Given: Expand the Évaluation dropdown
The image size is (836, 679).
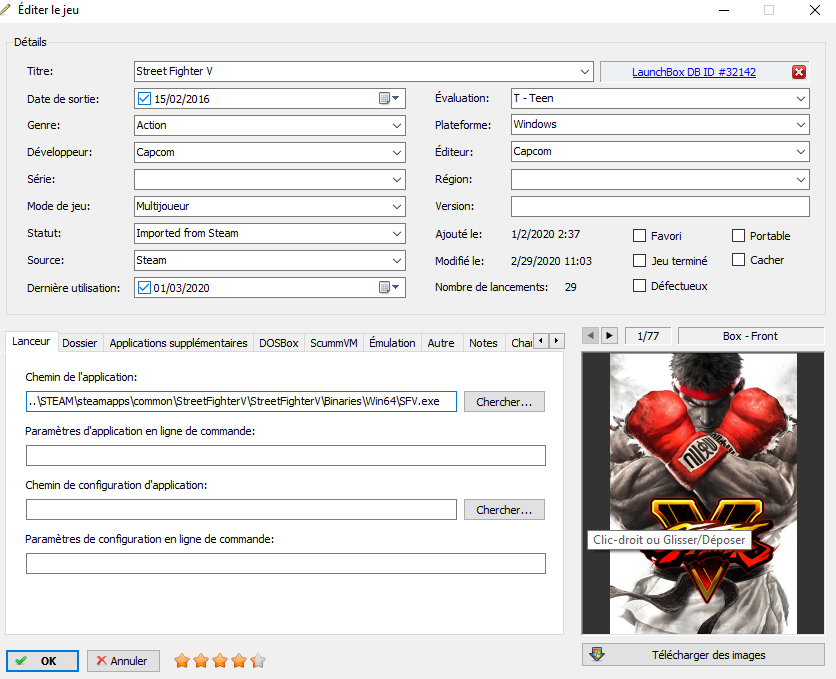Looking at the screenshot, I should (x=801, y=99).
